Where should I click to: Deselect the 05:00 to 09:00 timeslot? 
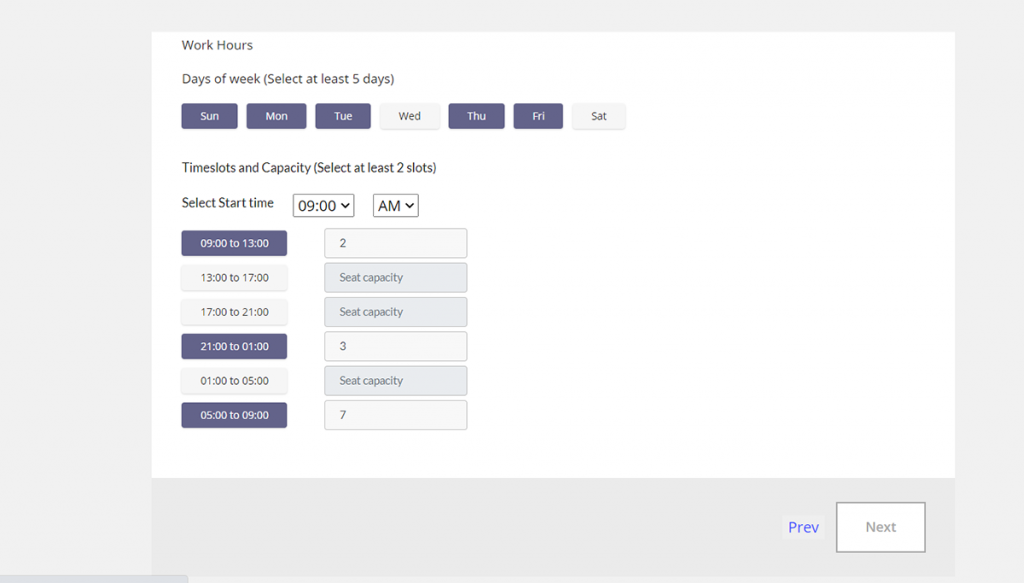point(234,415)
